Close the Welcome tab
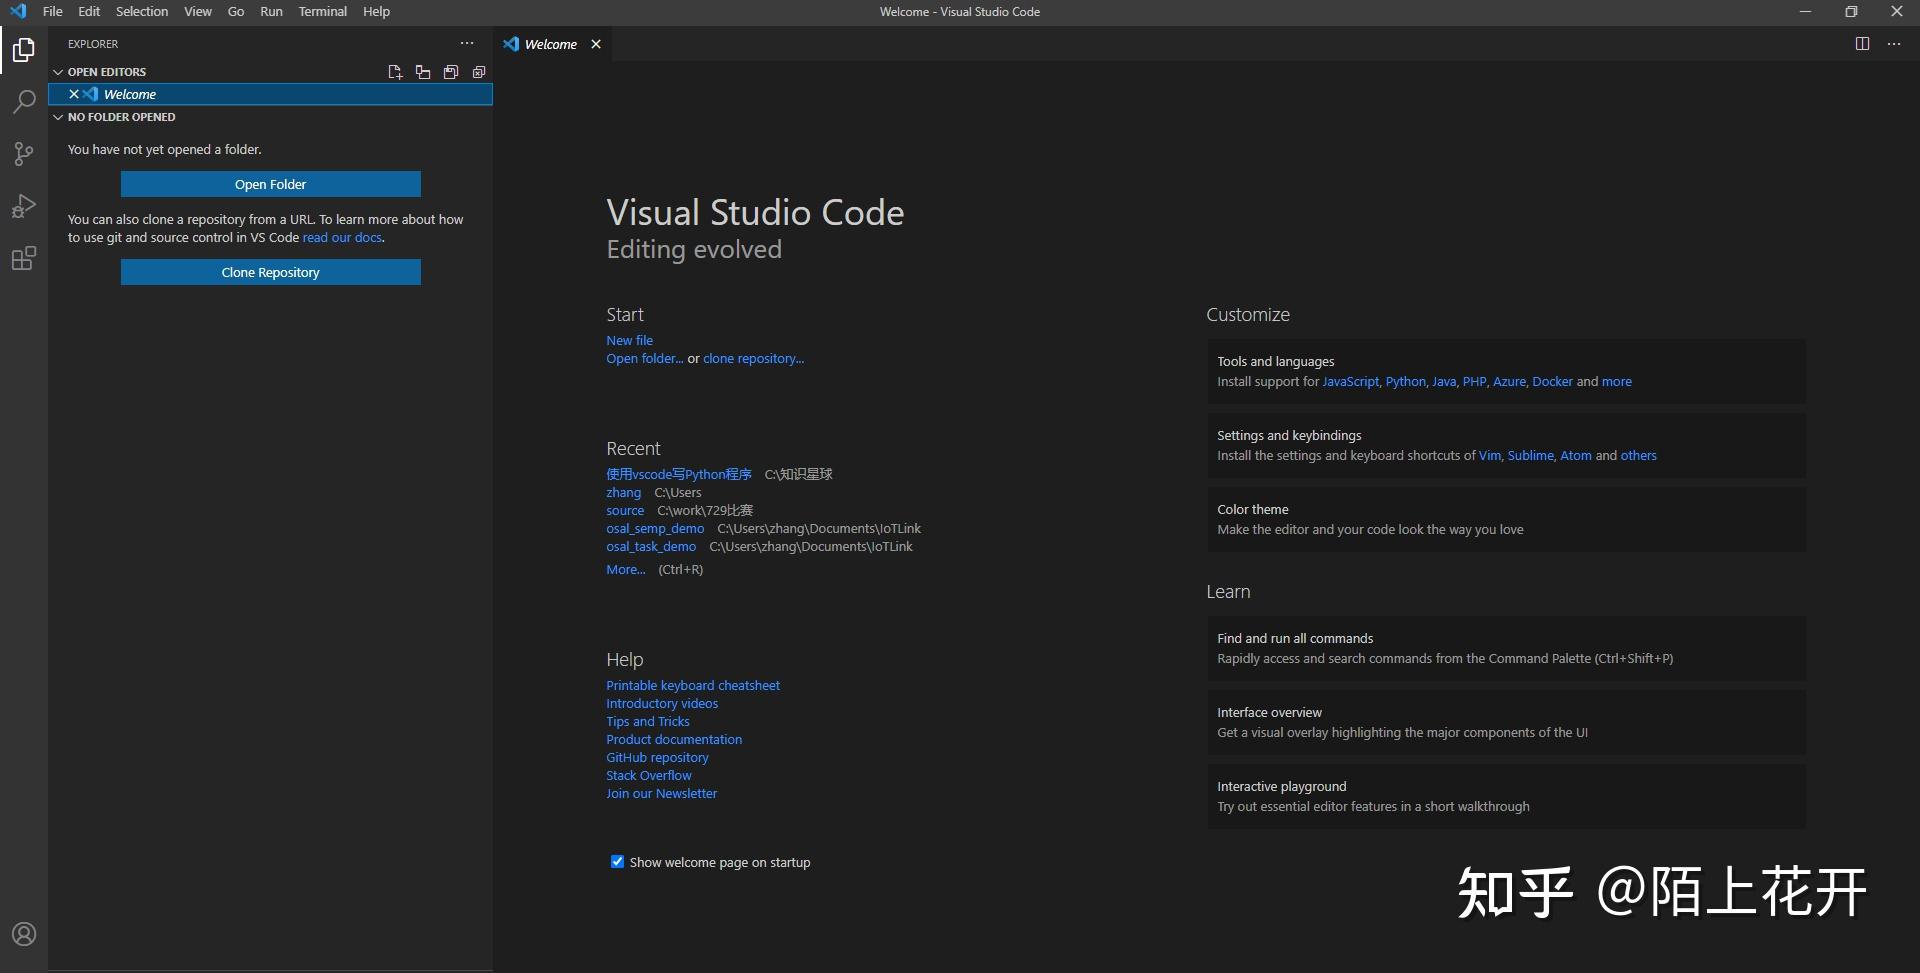Image resolution: width=1920 pixels, height=973 pixels. 596,44
